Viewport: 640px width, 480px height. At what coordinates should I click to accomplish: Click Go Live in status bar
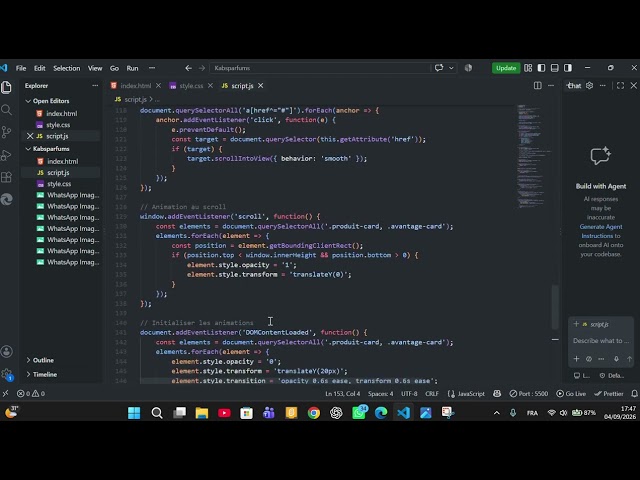pyautogui.click(x=571, y=393)
